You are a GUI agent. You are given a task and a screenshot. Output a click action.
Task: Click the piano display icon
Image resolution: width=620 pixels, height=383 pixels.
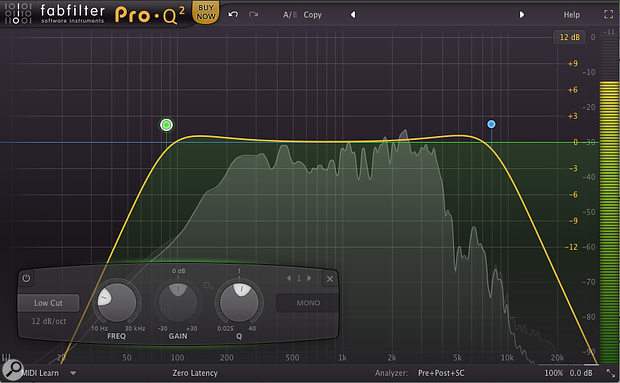pyautogui.click(x=6, y=357)
